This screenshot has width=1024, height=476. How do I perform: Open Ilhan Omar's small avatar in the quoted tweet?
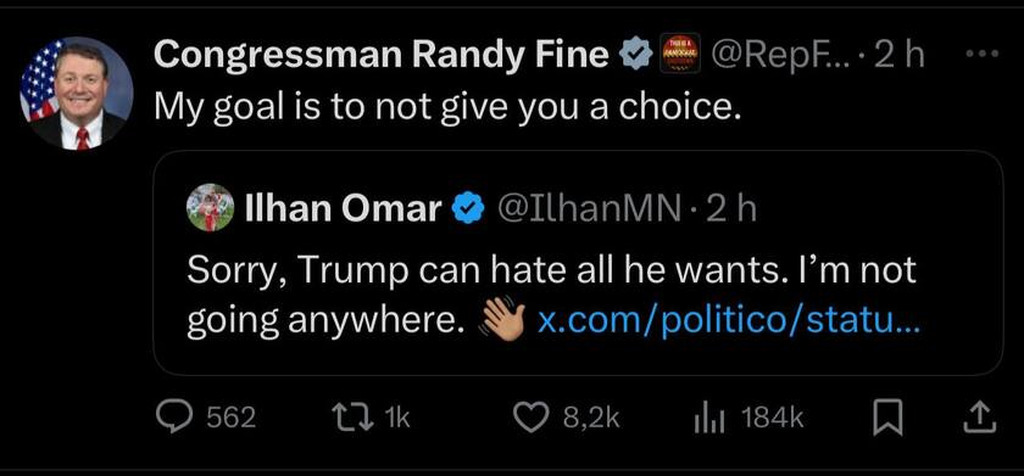tap(210, 208)
